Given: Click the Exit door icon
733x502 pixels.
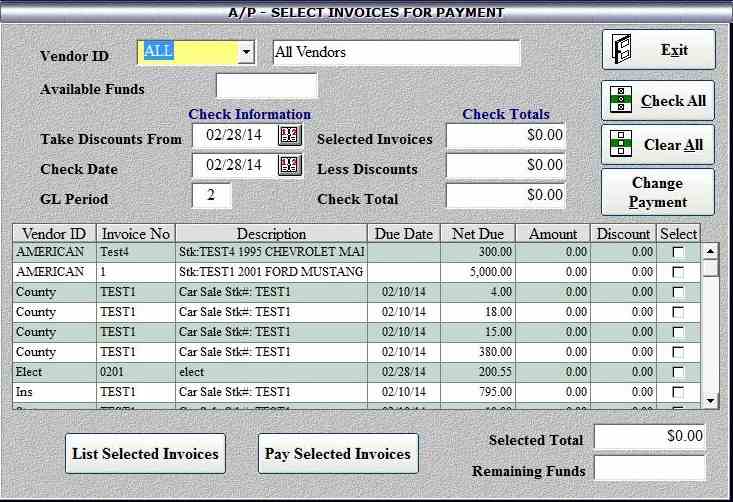Looking at the screenshot, I should [x=622, y=49].
